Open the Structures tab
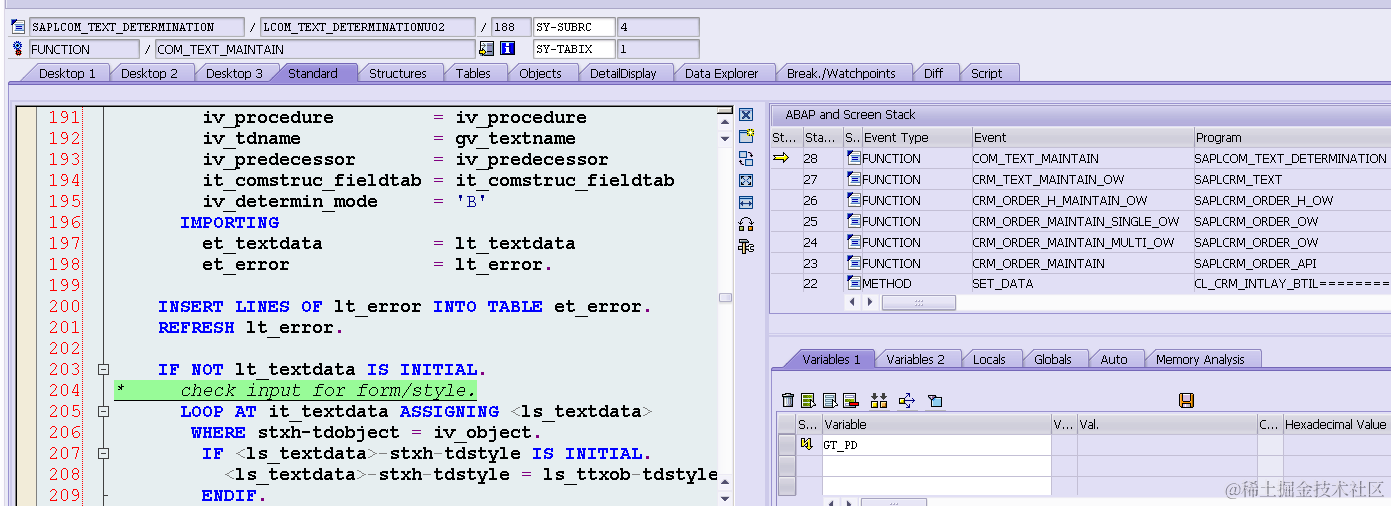The width and height of the screenshot is (1391, 506). [398, 73]
